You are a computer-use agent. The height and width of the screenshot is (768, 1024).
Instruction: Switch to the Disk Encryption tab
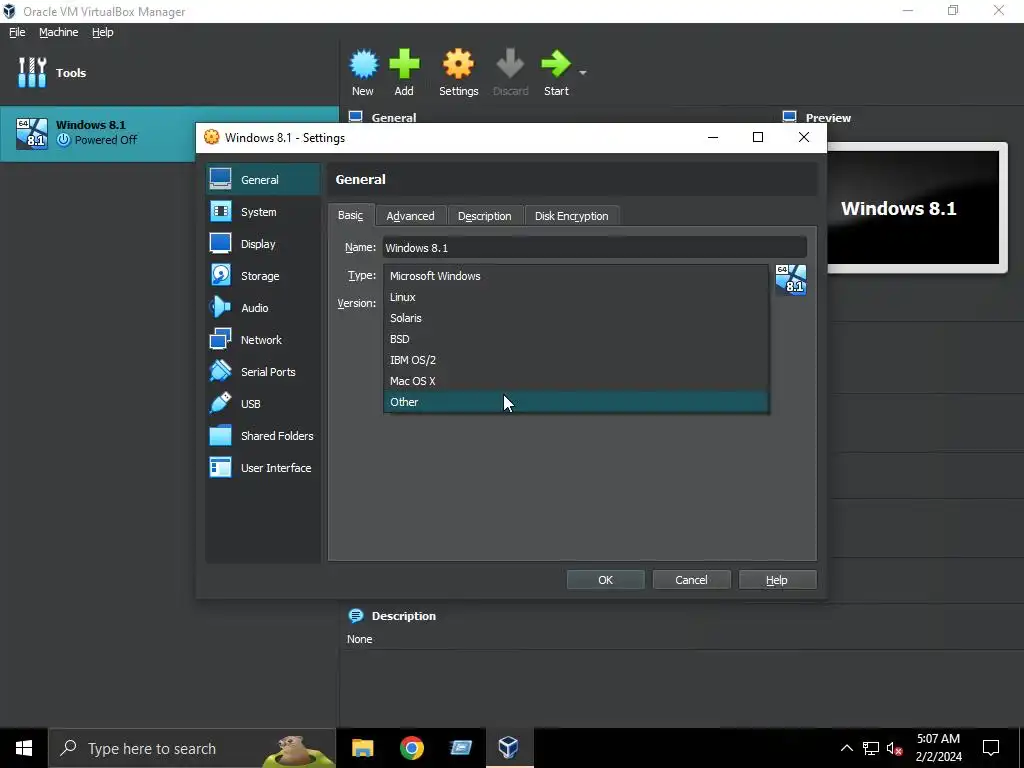[x=571, y=216]
